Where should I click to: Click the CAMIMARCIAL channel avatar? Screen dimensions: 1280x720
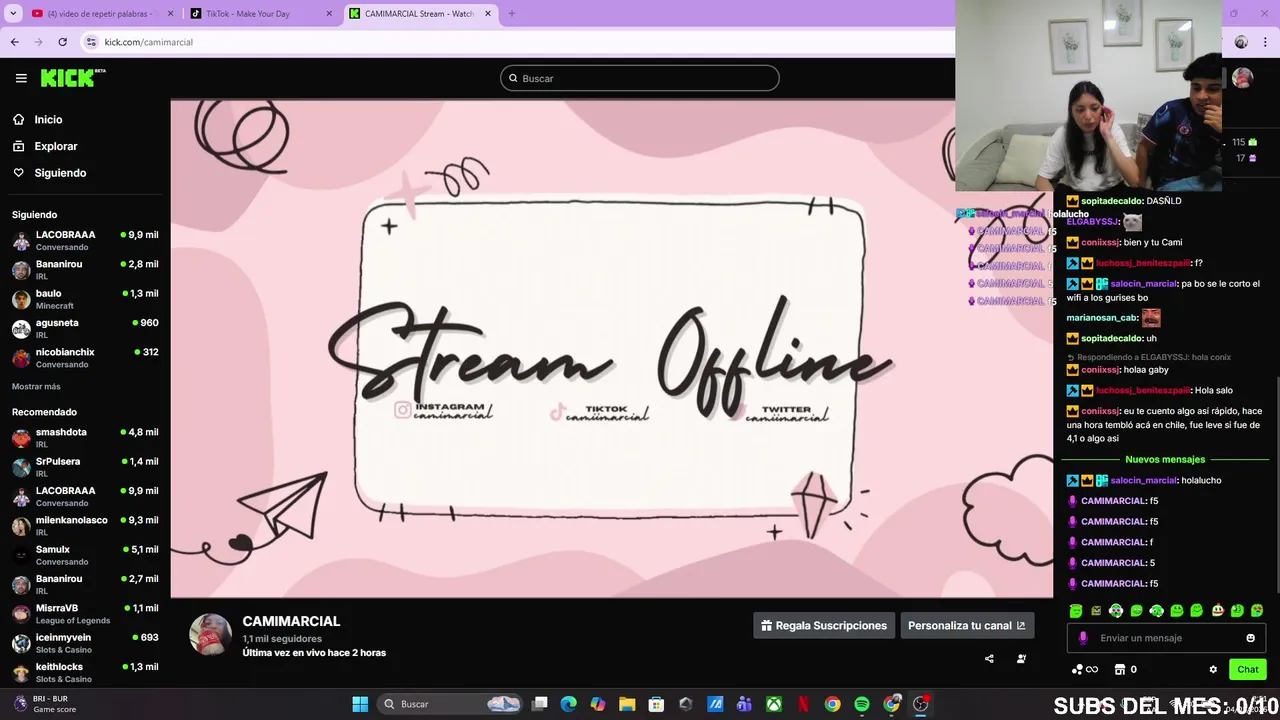click(210, 635)
